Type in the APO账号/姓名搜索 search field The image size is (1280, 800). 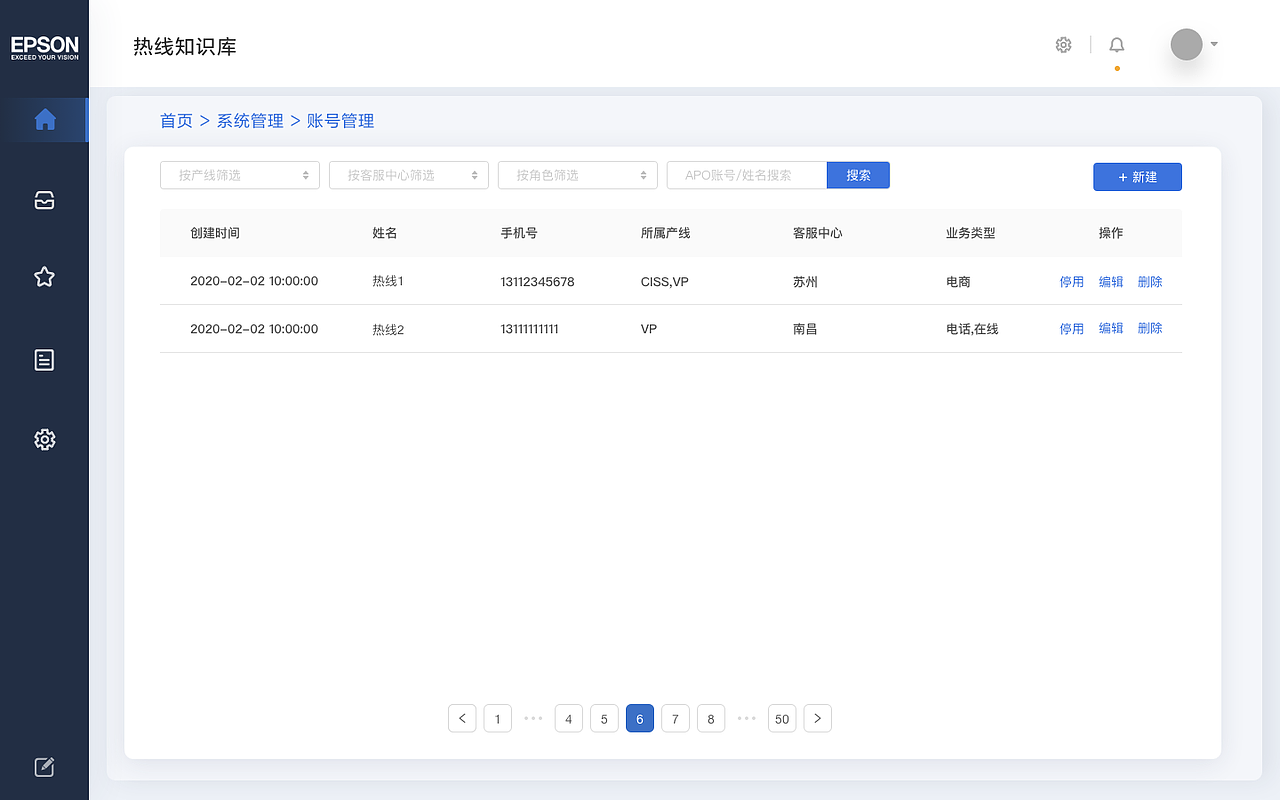coord(746,174)
